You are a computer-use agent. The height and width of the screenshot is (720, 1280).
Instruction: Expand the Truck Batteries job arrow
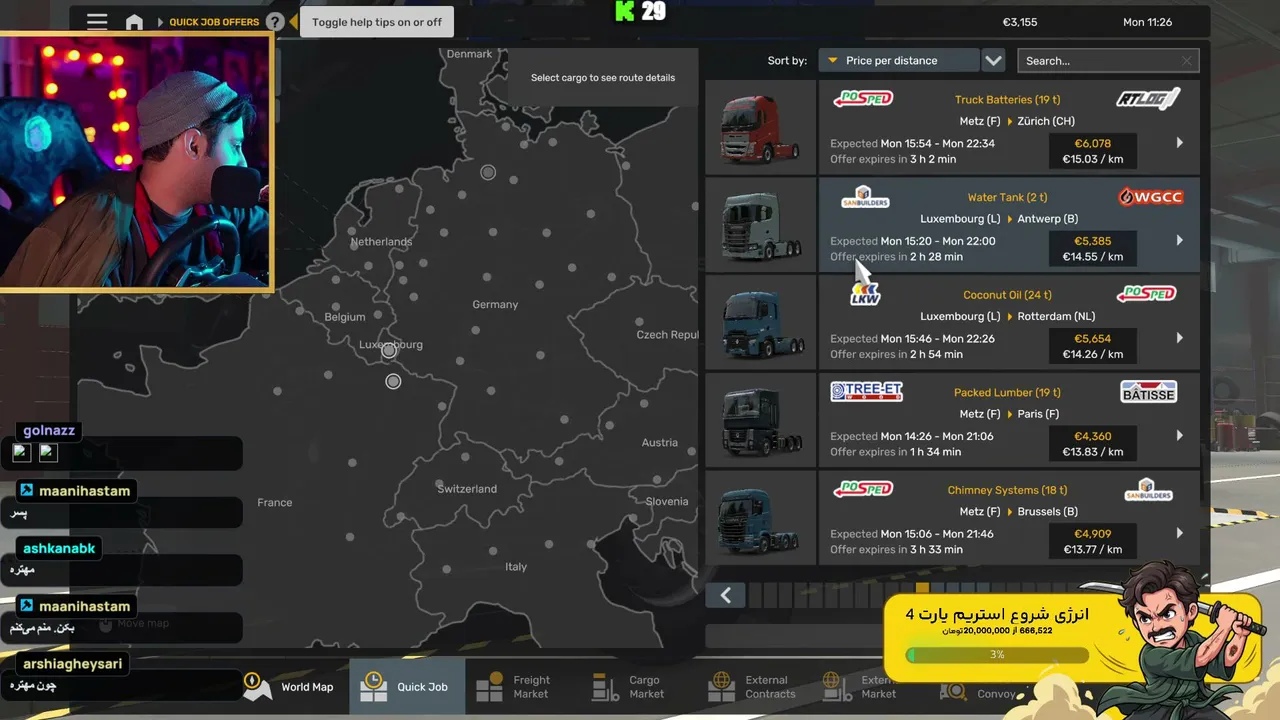tap(1180, 143)
